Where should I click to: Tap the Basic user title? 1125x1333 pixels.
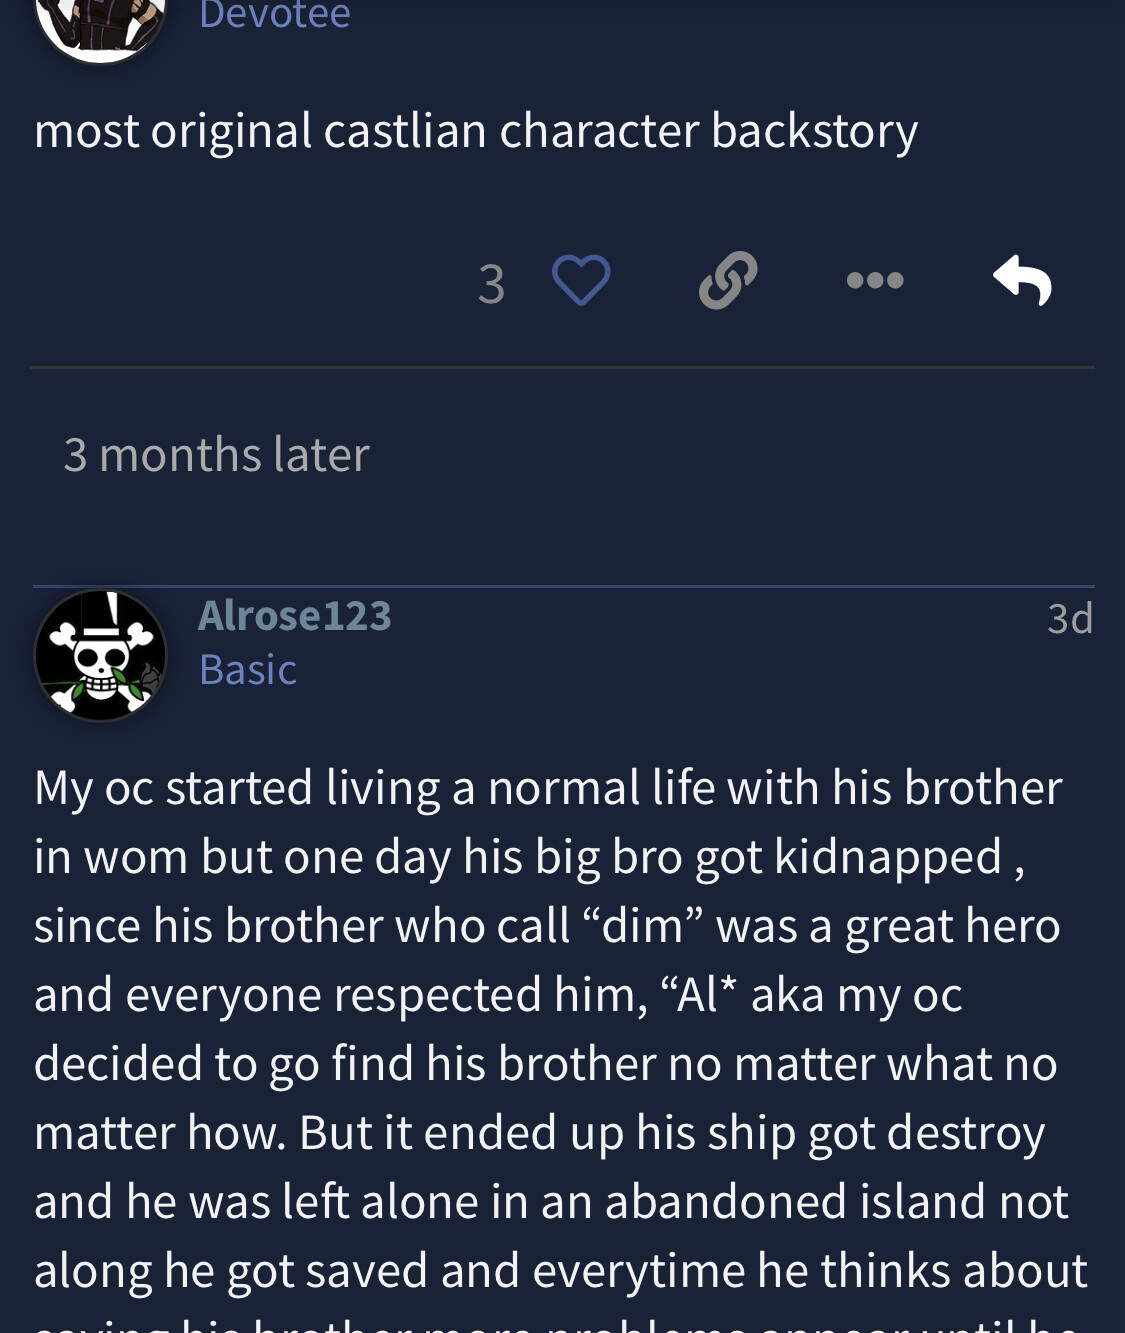coord(248,670)
